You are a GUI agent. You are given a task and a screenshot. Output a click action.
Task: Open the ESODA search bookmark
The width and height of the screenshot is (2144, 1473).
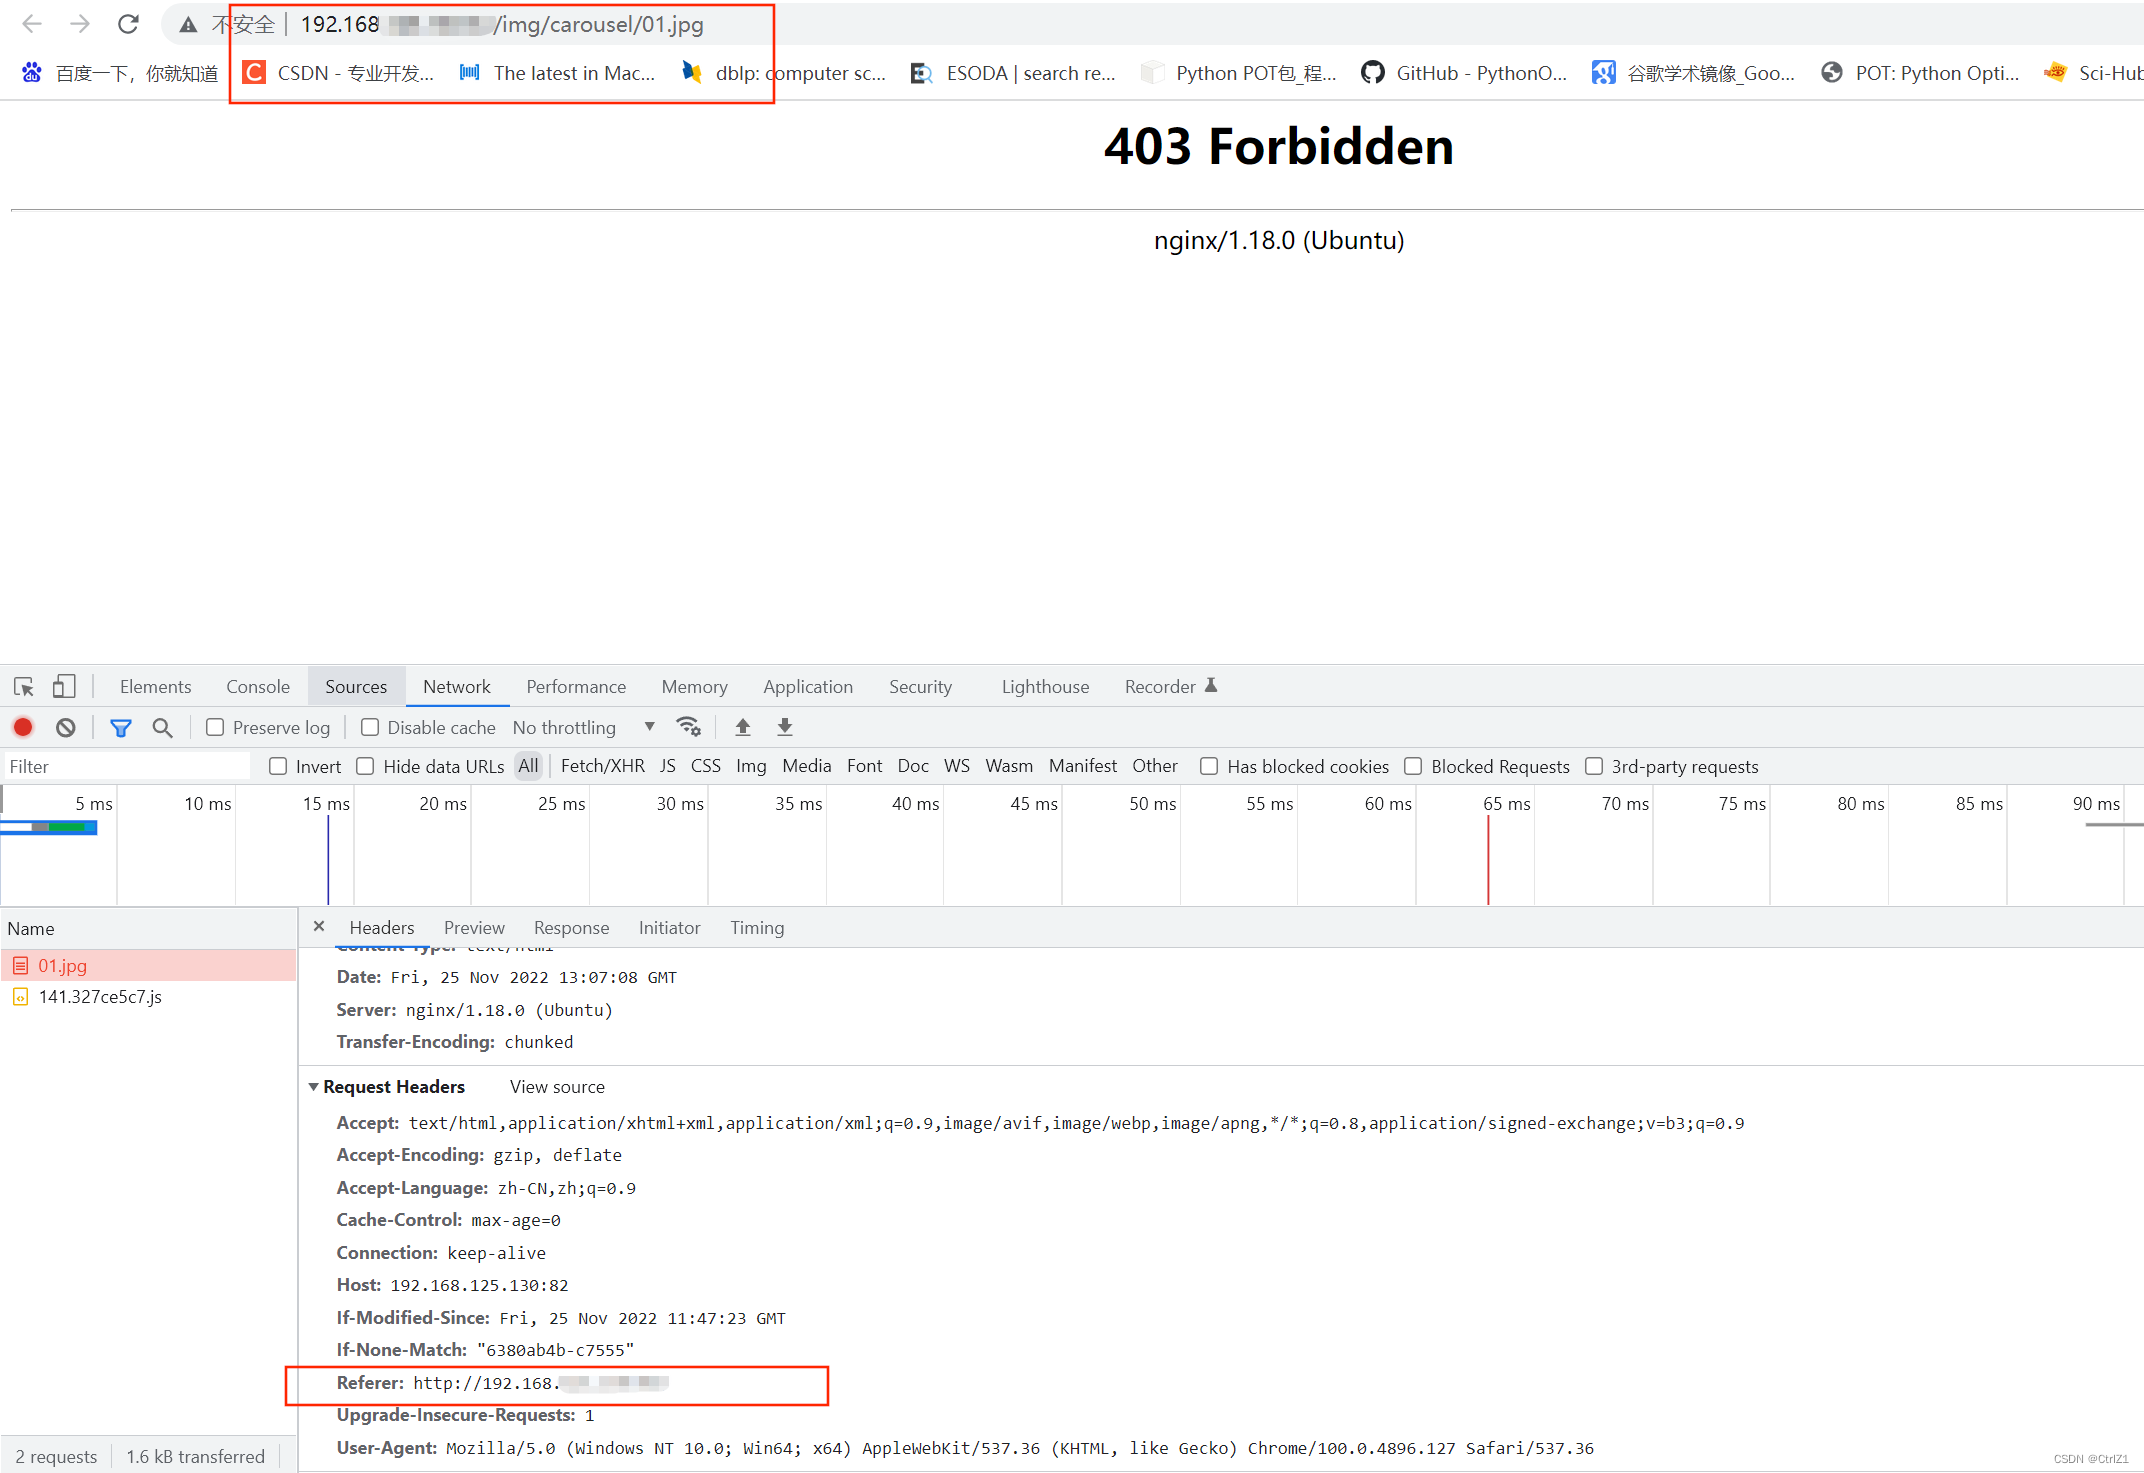click(x=1013, y=73)
